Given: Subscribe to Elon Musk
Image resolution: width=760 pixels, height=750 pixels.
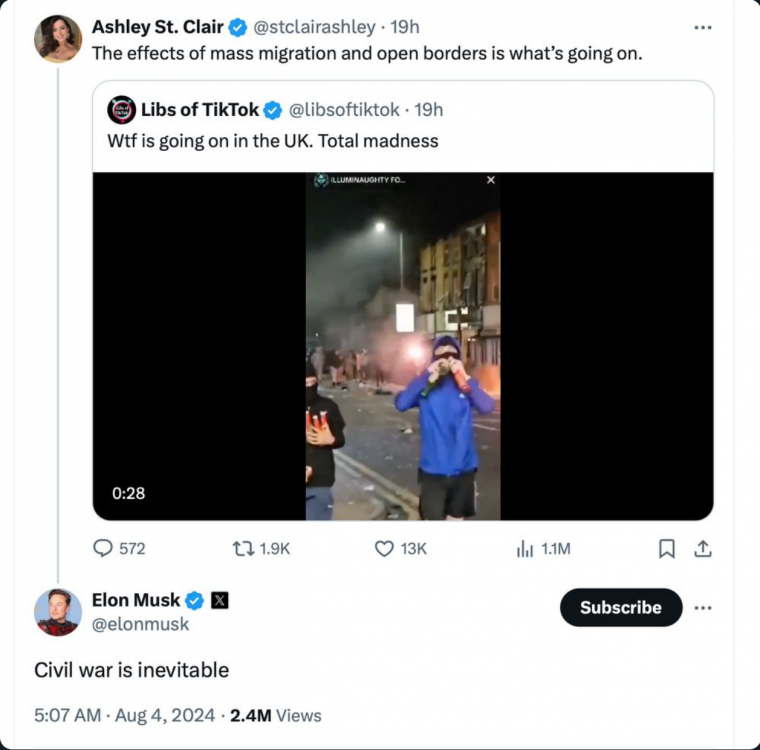Looking at the screenshot, I should tap(620, 607).
